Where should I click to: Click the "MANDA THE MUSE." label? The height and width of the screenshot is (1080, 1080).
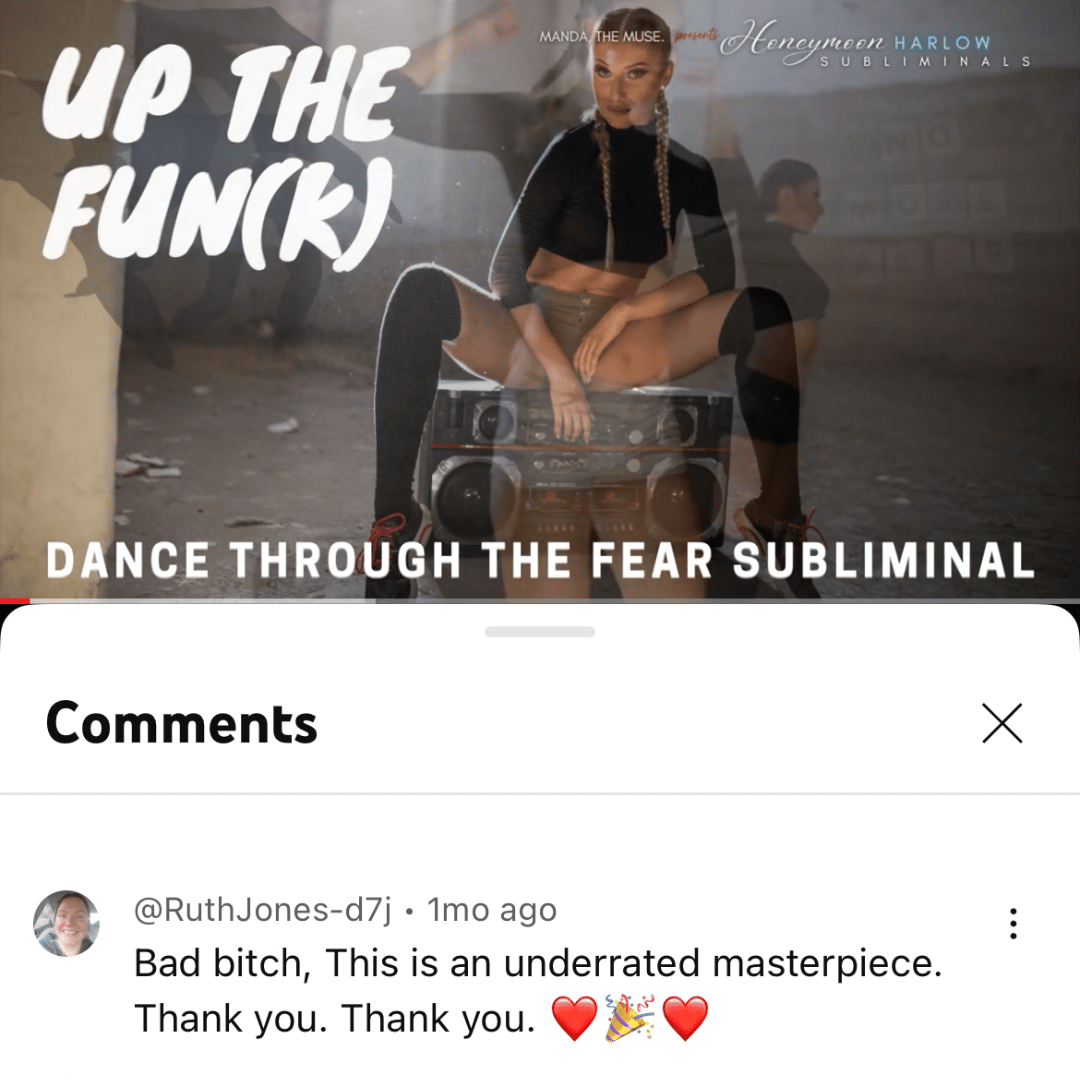pos(602,36)
